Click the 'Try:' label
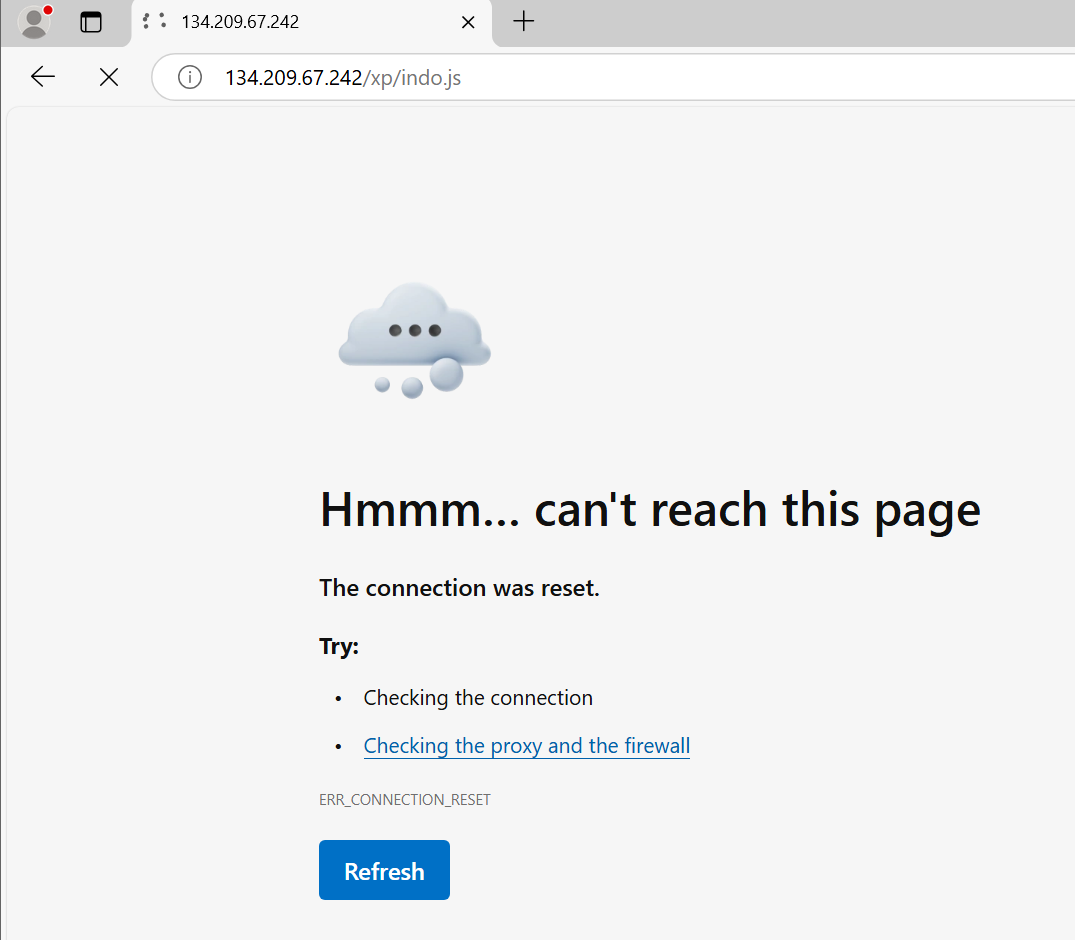Viewport: 1075px width, 940px height. click(x=339, y=646)
